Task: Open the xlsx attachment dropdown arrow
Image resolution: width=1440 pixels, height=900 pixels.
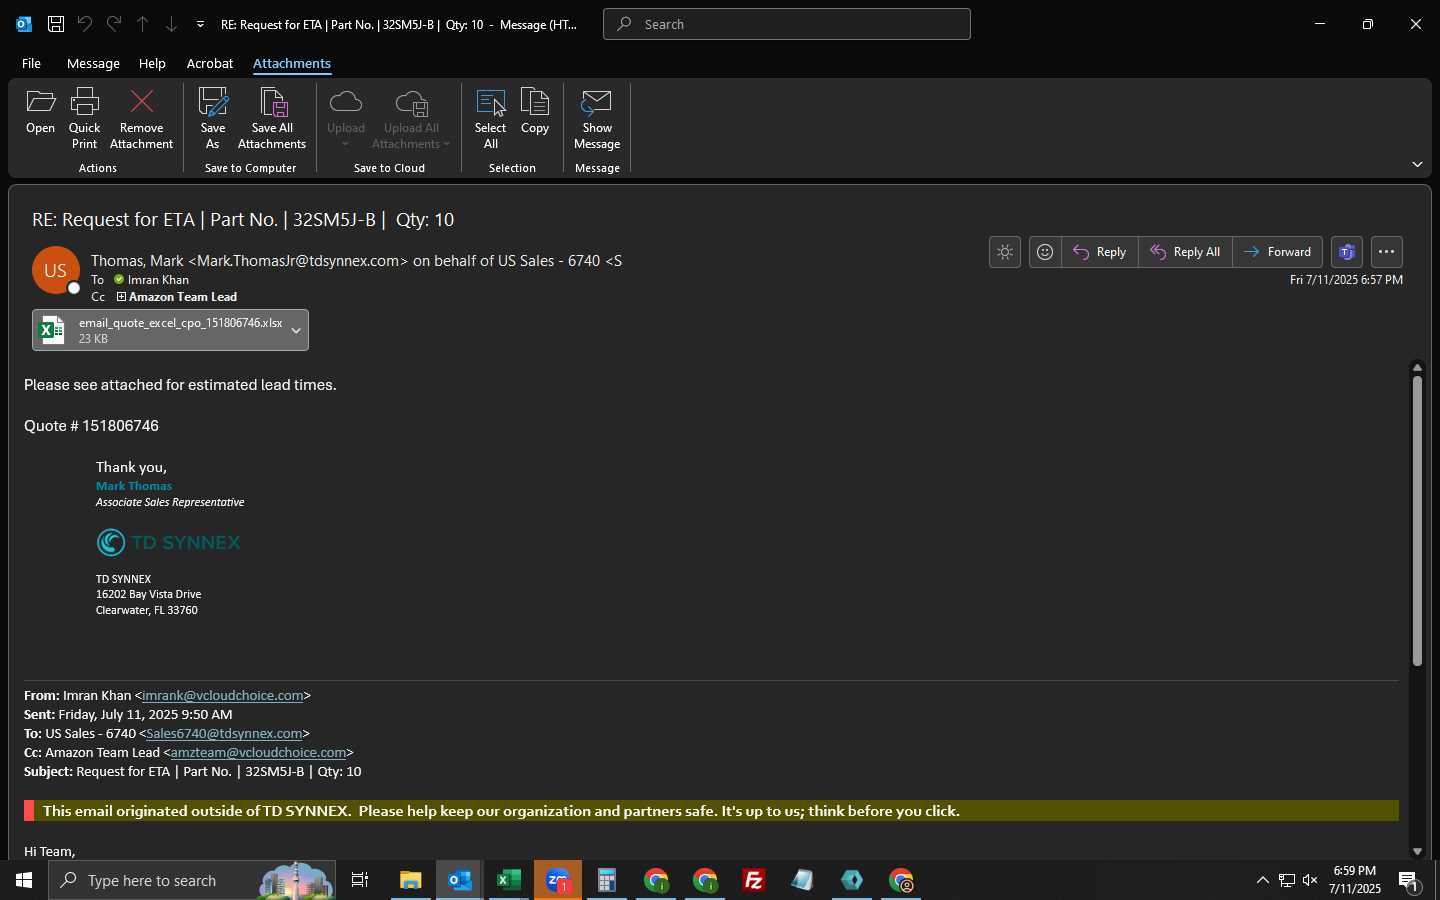Action: point(296,330)
